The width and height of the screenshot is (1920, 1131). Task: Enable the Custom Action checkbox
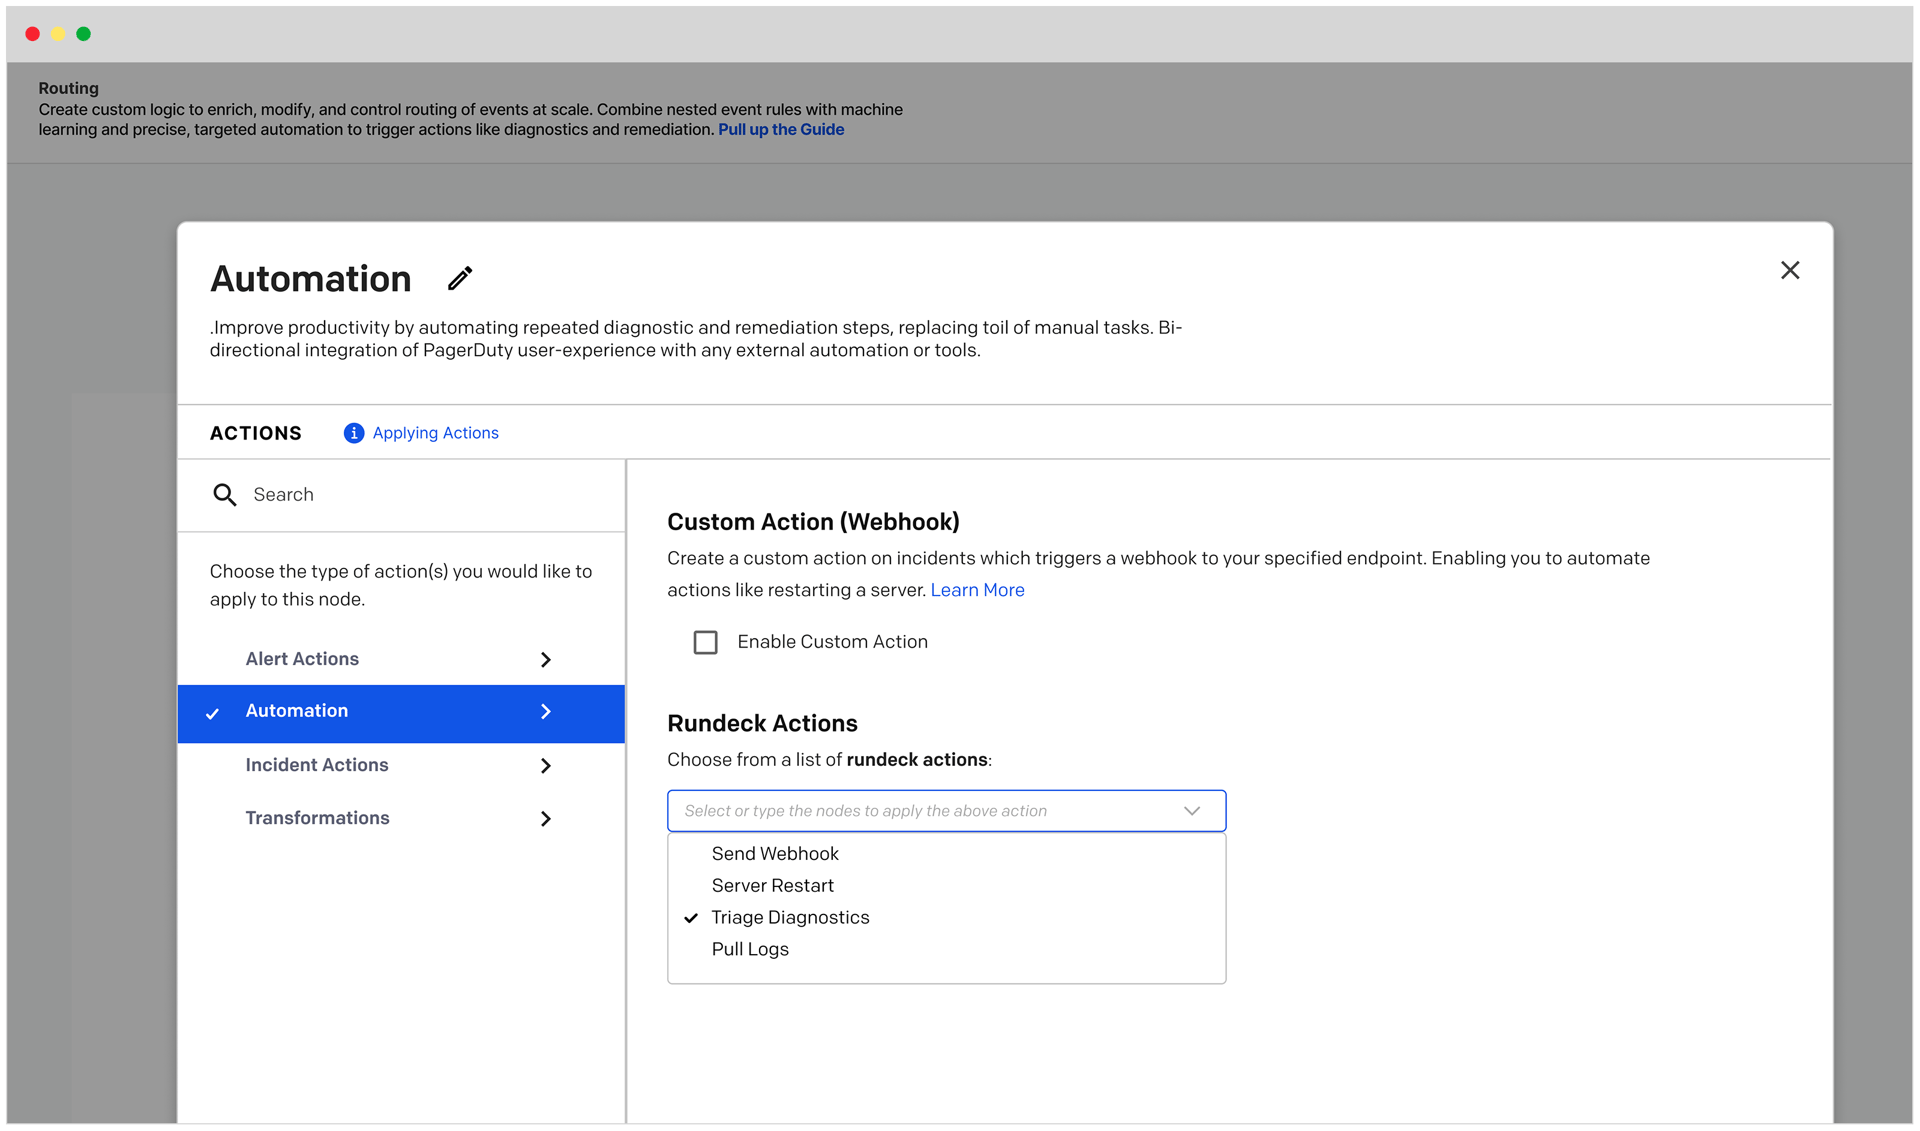(705, 642)
